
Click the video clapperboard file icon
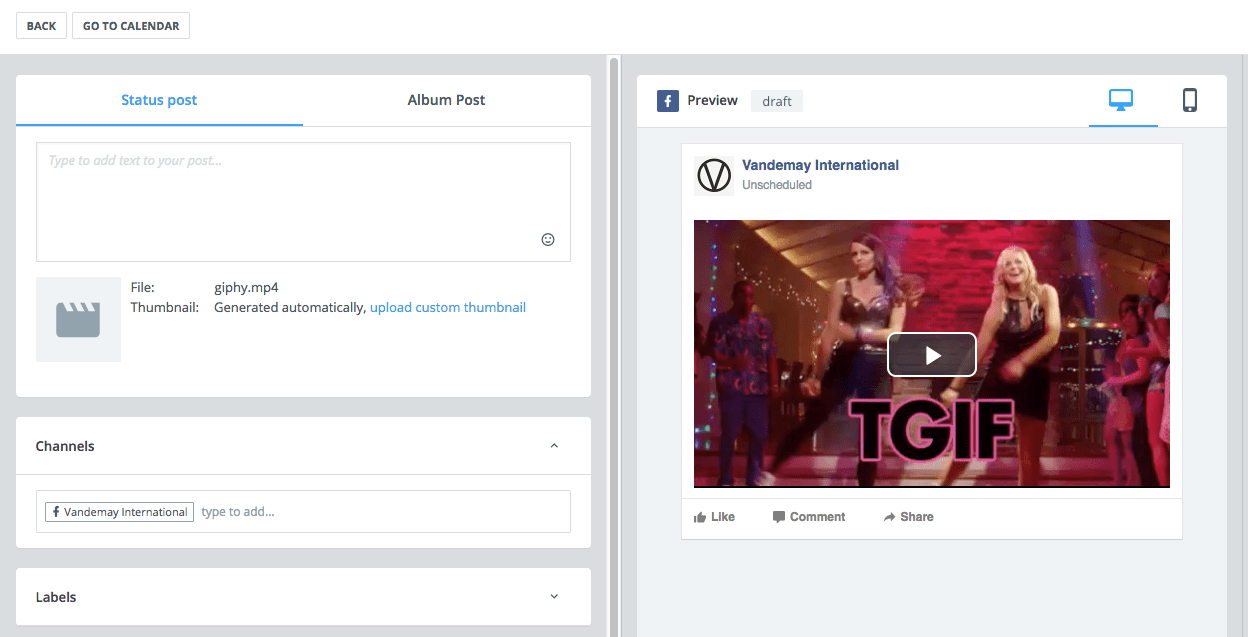click(x=78, y=320)
